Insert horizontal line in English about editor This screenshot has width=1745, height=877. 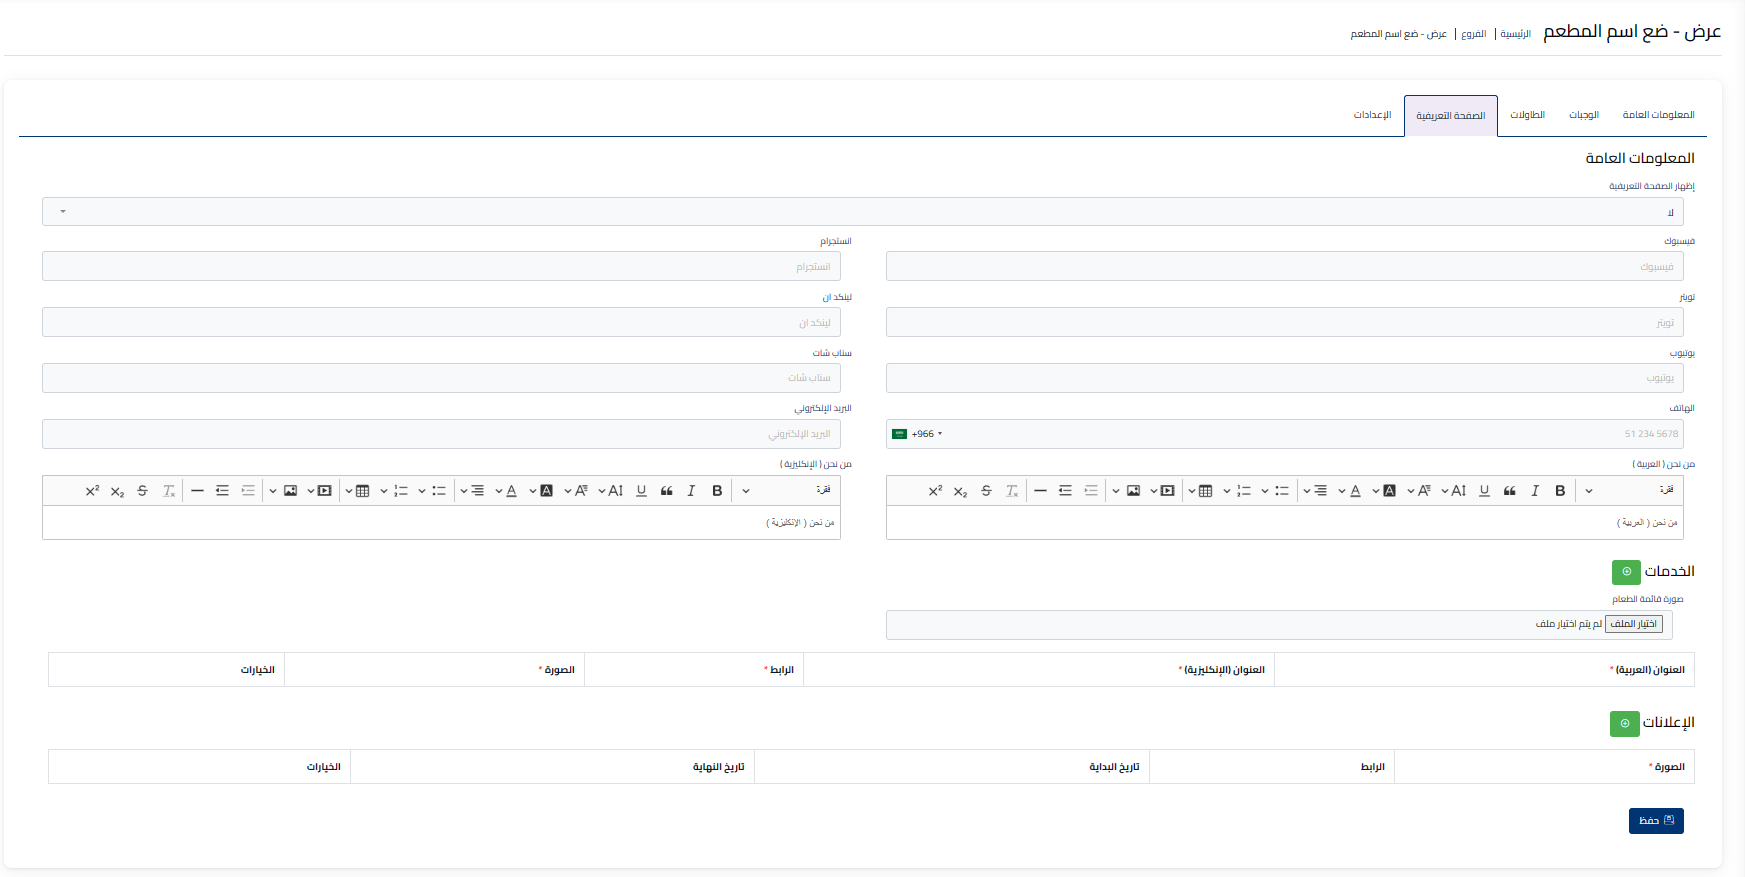[x=197, y=491]
